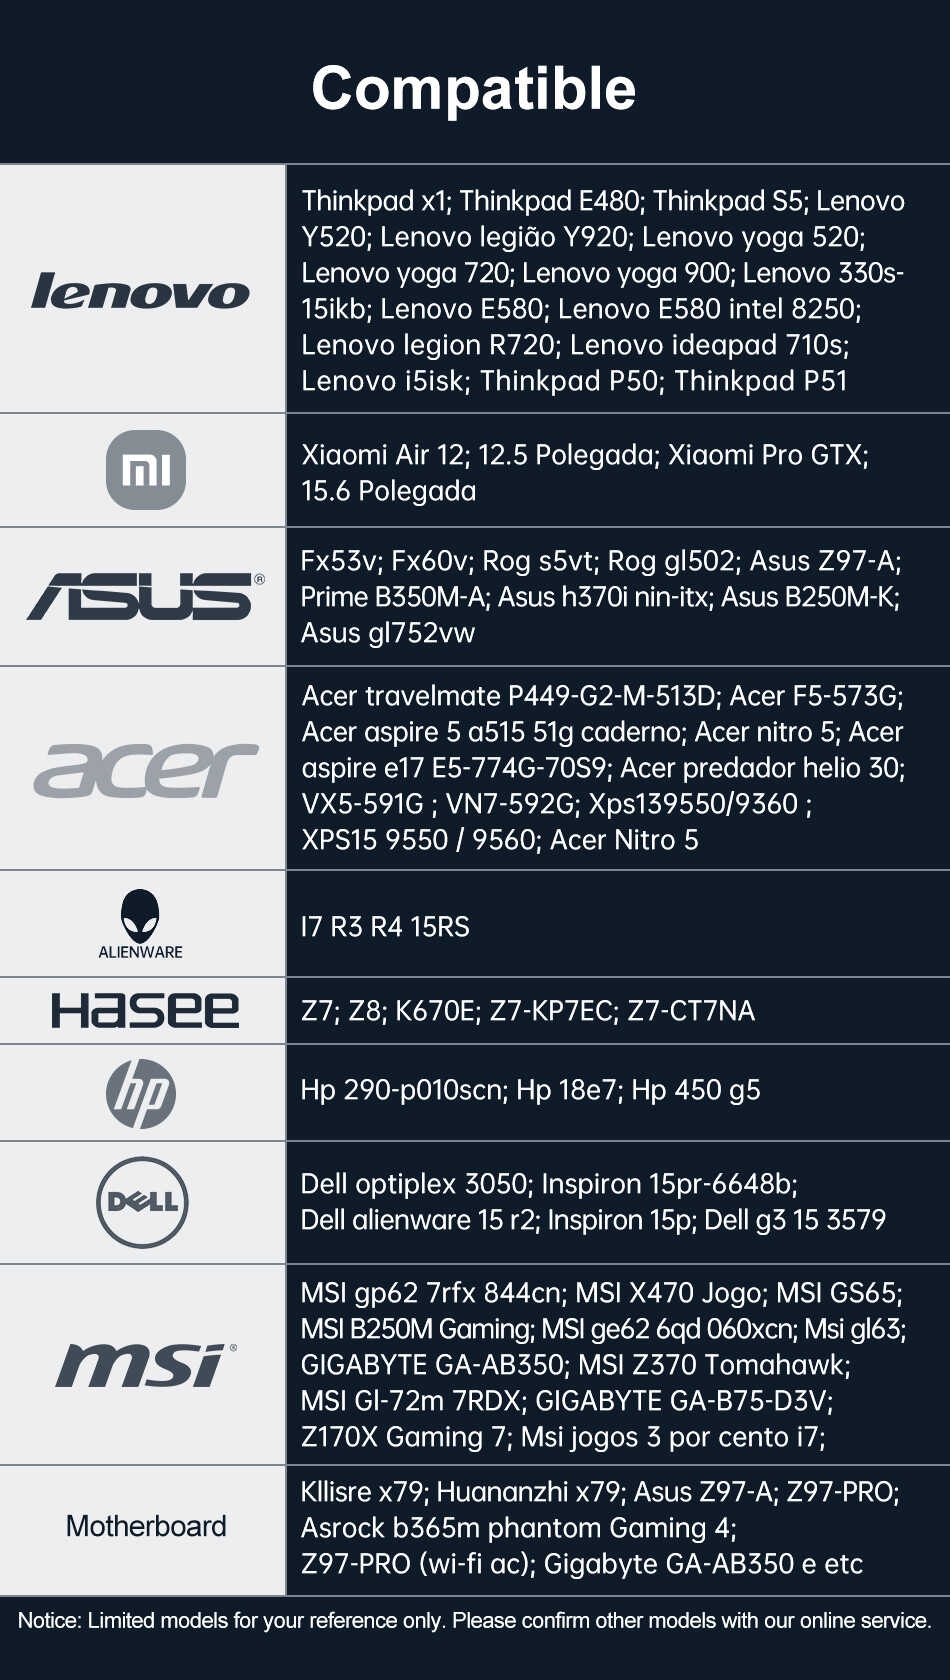Click the Notice text at the bottom
This screenshot has width=950, height=1680.
click(x=474, y=1620)
